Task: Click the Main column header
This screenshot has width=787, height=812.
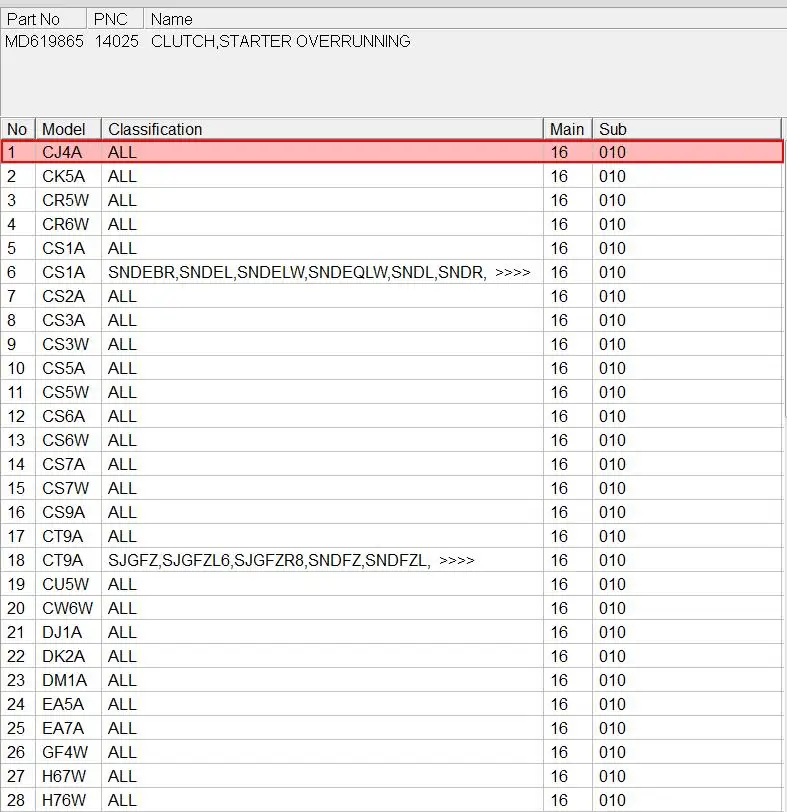Action: [x=567, y=129]
